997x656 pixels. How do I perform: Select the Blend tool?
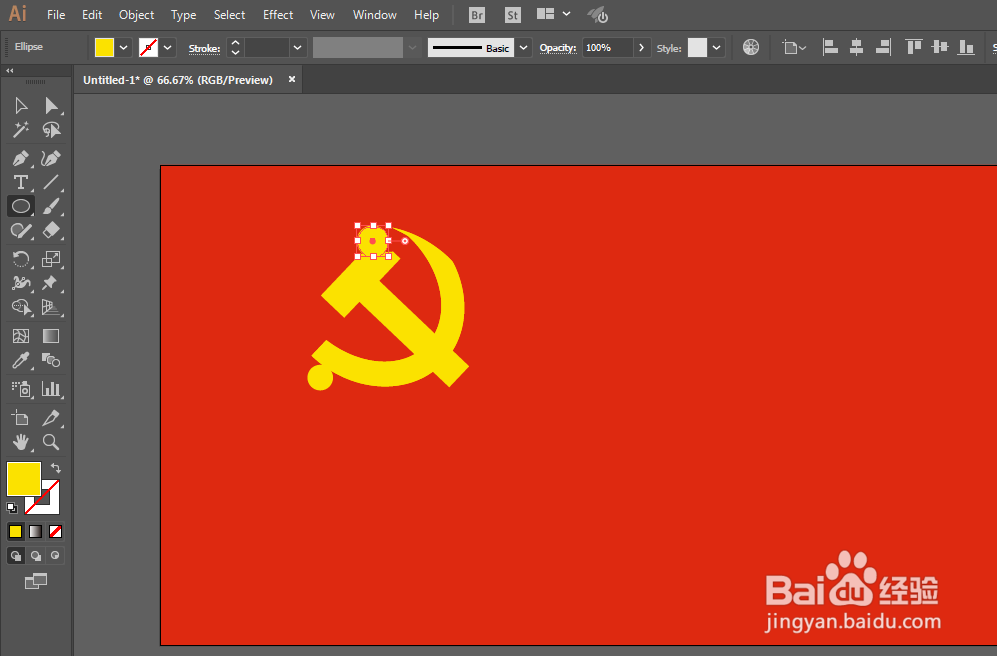click(x=51, y=360)
